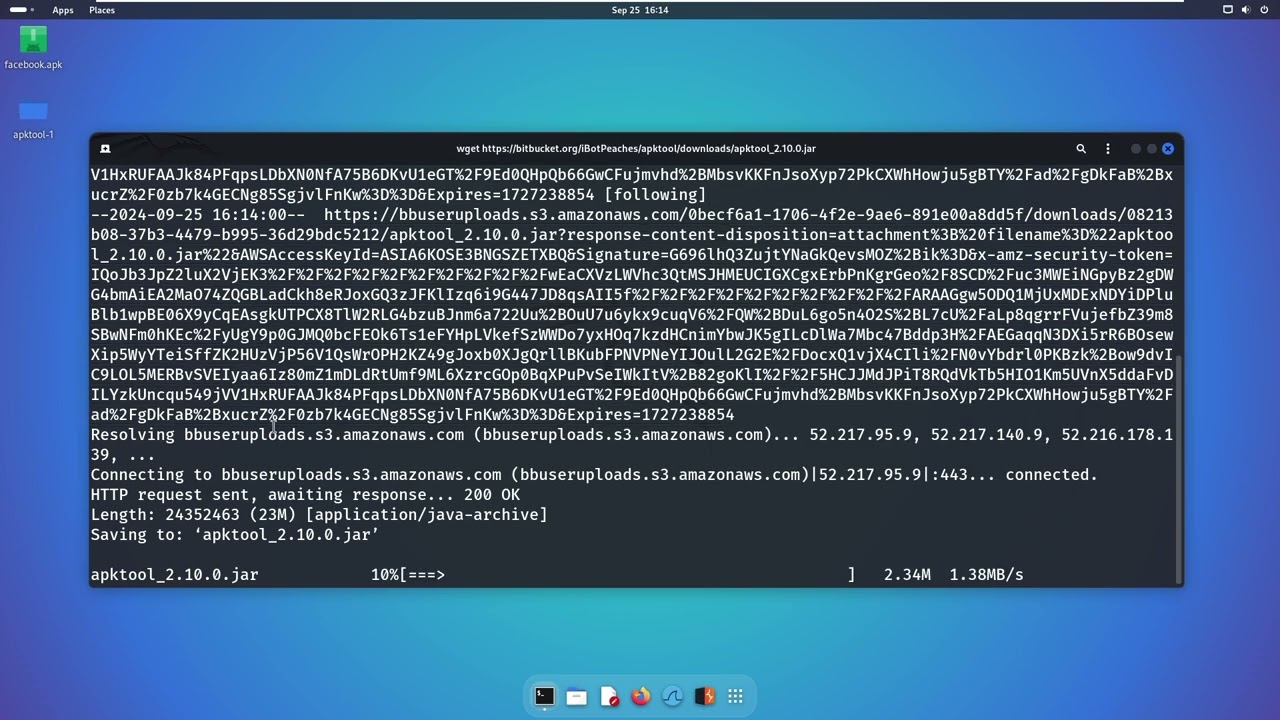Click the '--2024-09-25 16:14:00--' timestamp
Screen dimensions: 1280x720
(x=198, y=215)
